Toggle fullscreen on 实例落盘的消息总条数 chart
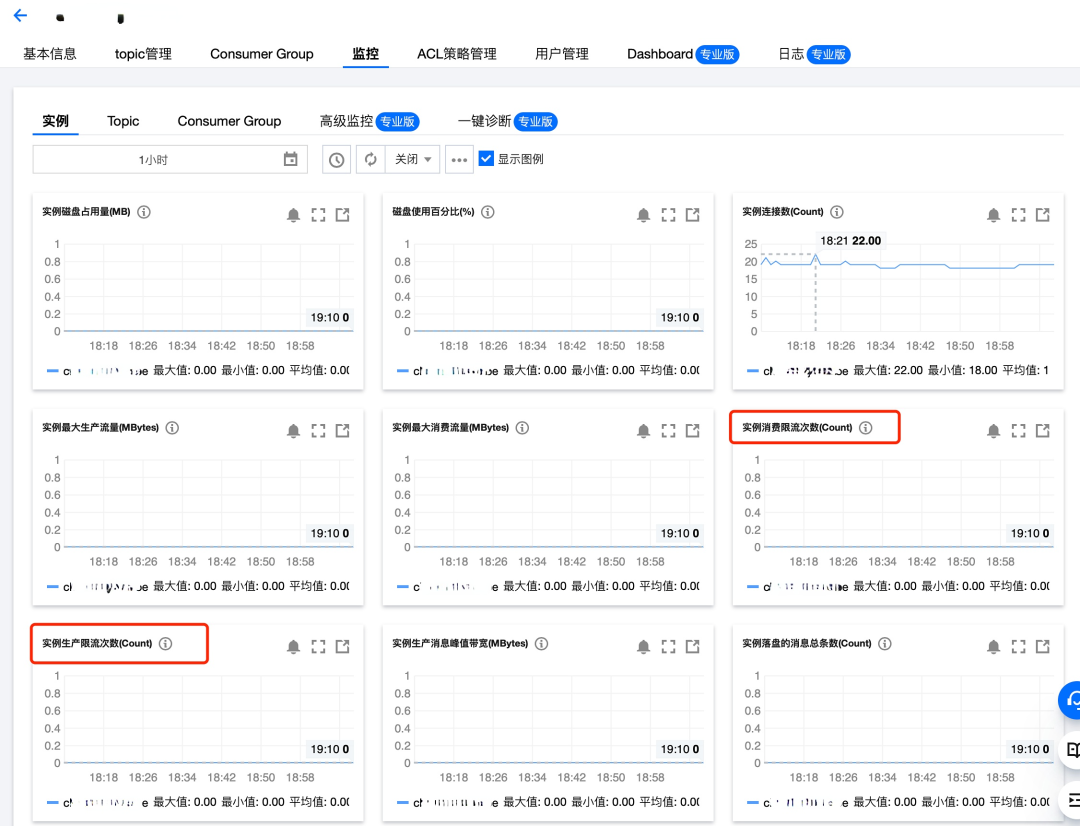The width and height of the screenshot is (1080, 826). pos(1018,646)
